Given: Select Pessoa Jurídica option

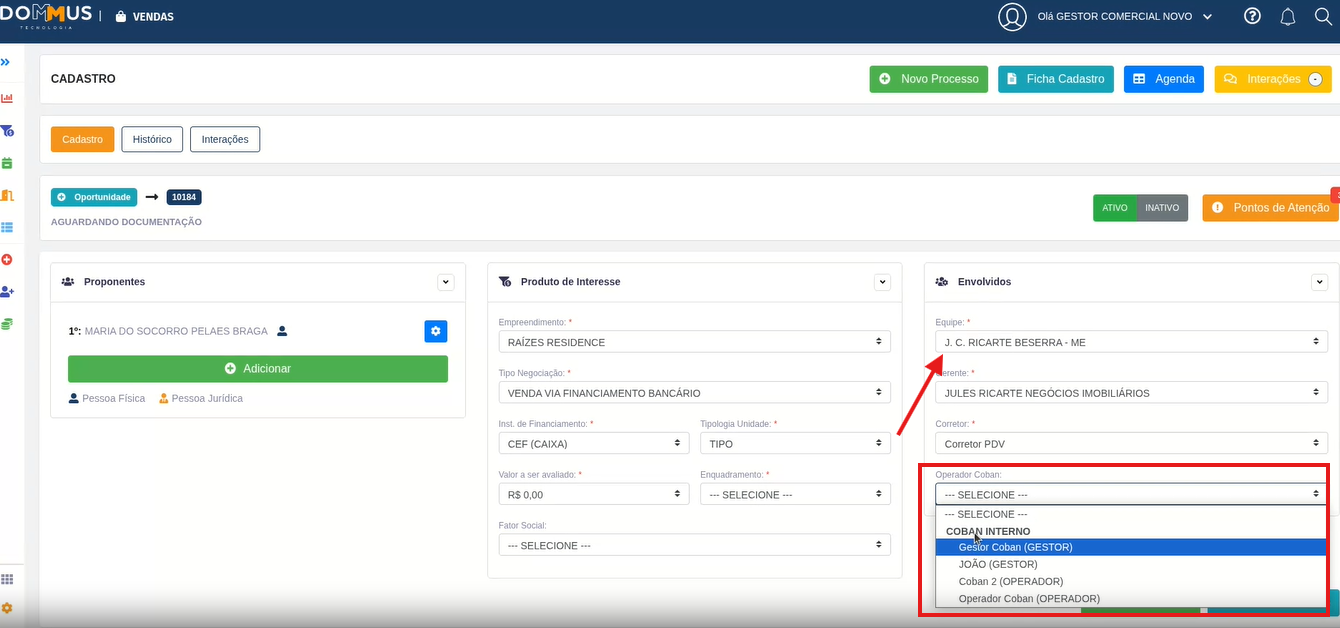Looking at the screenshot, I should 201,398.
